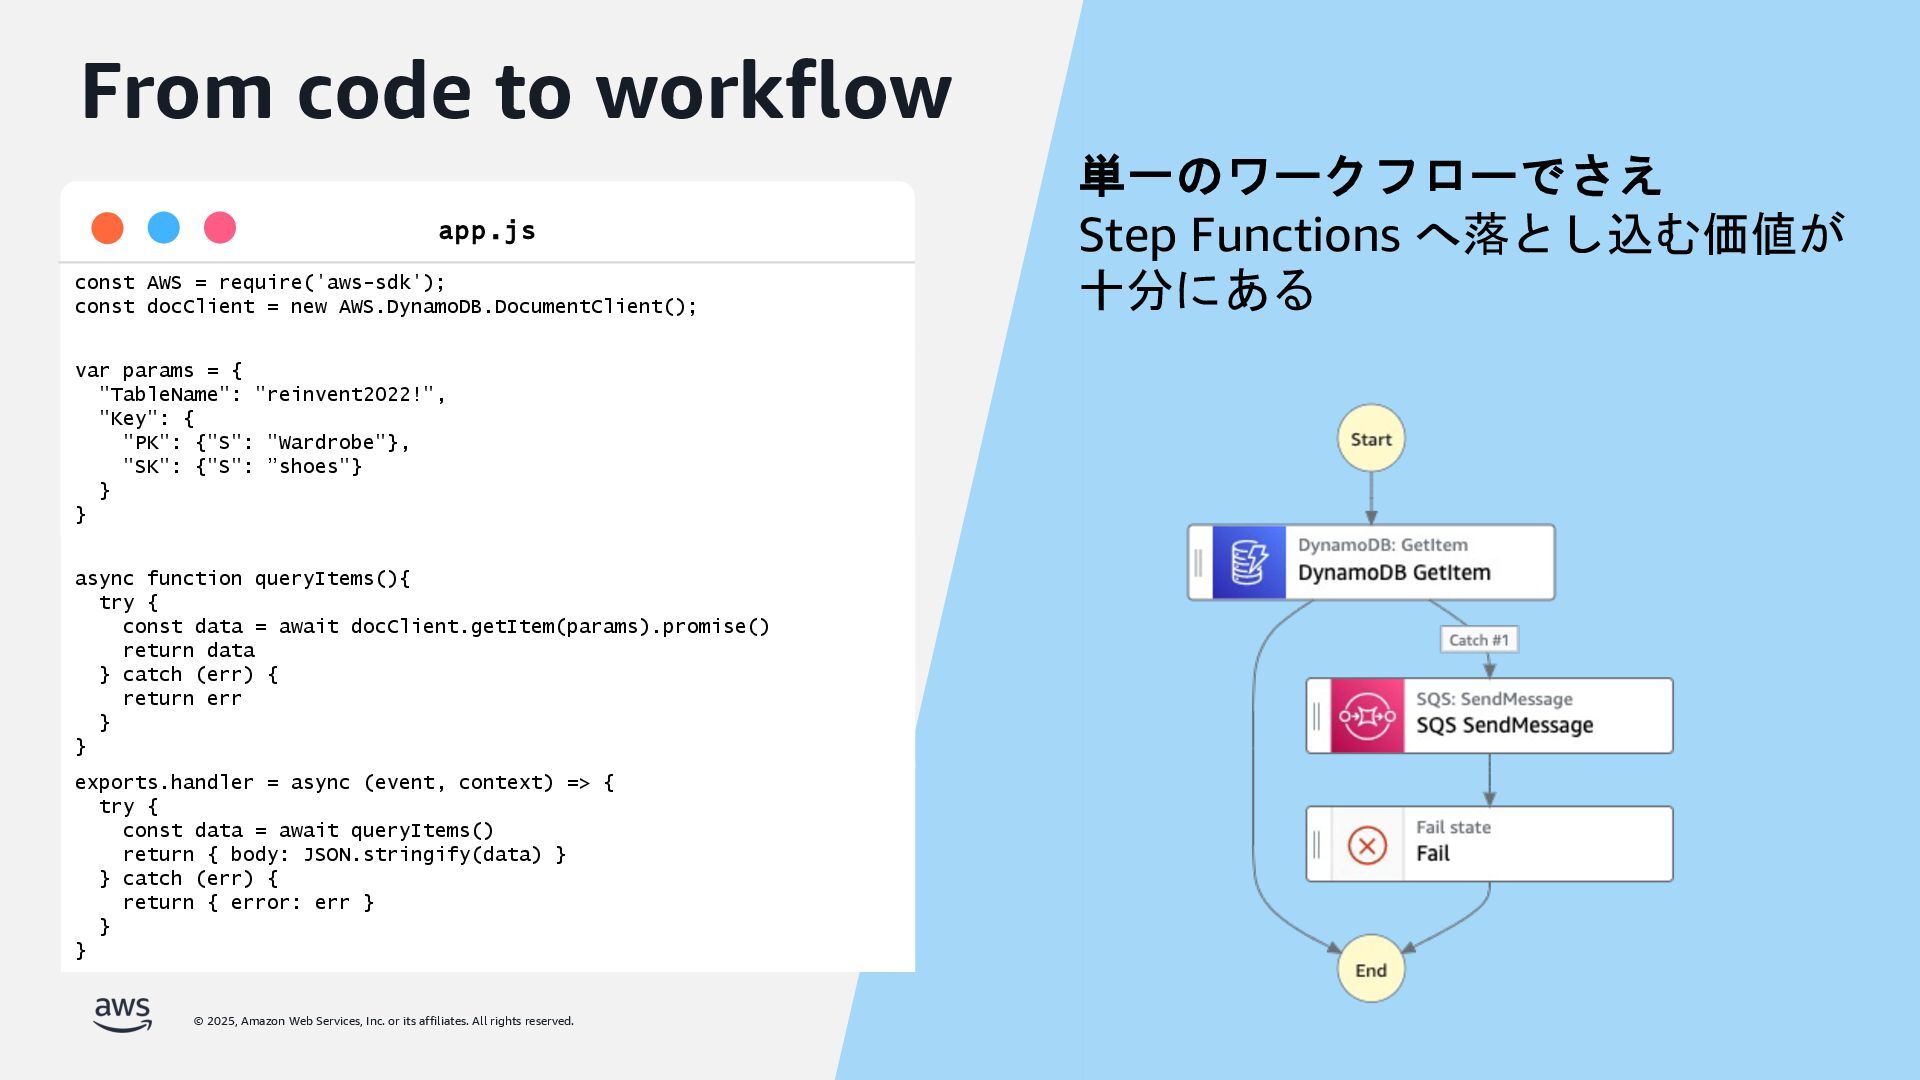Click the line const AWS = require('aws-sdk')
1920x1080 pixels.
coord(260,283)
